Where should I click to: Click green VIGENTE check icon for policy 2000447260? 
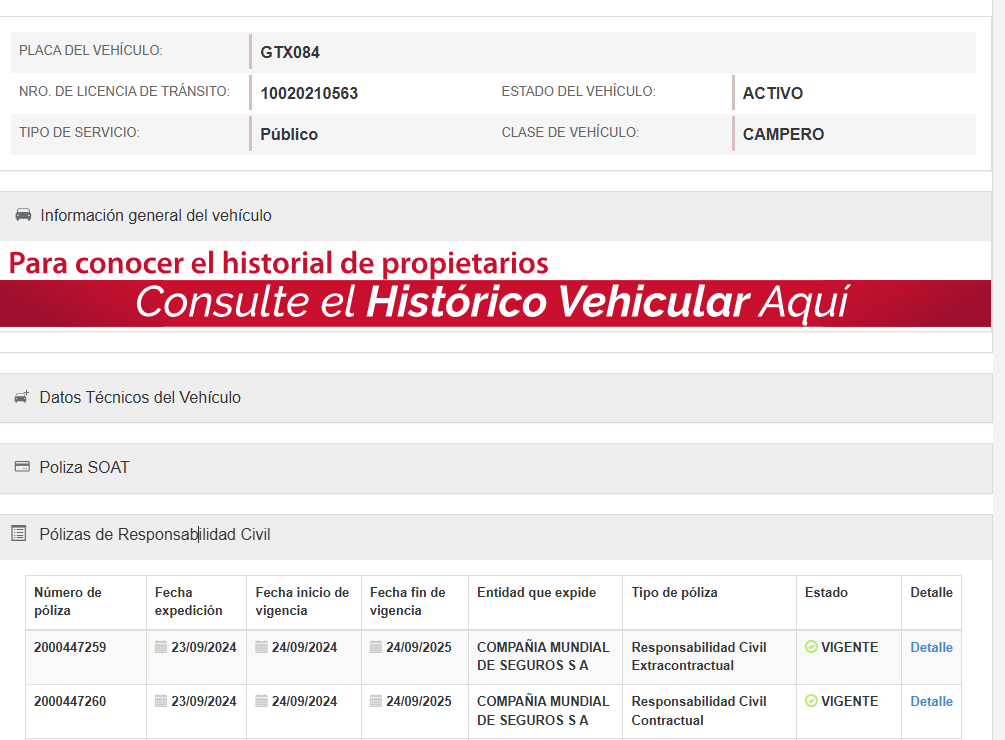point(811,701)
